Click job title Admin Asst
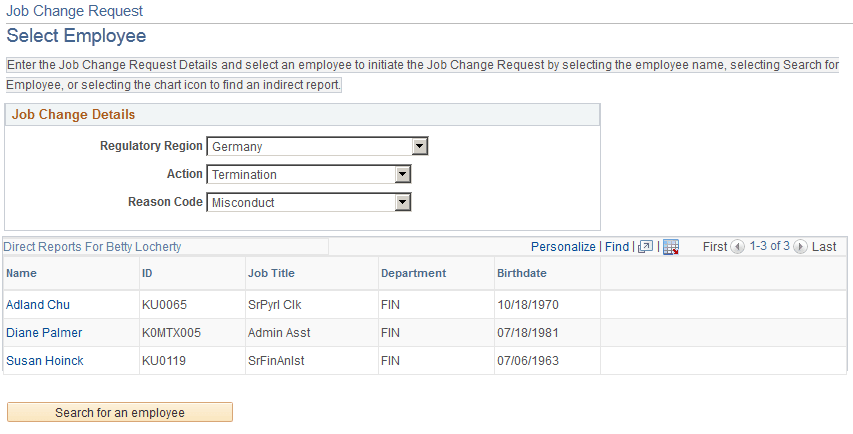 coord(279,333)
